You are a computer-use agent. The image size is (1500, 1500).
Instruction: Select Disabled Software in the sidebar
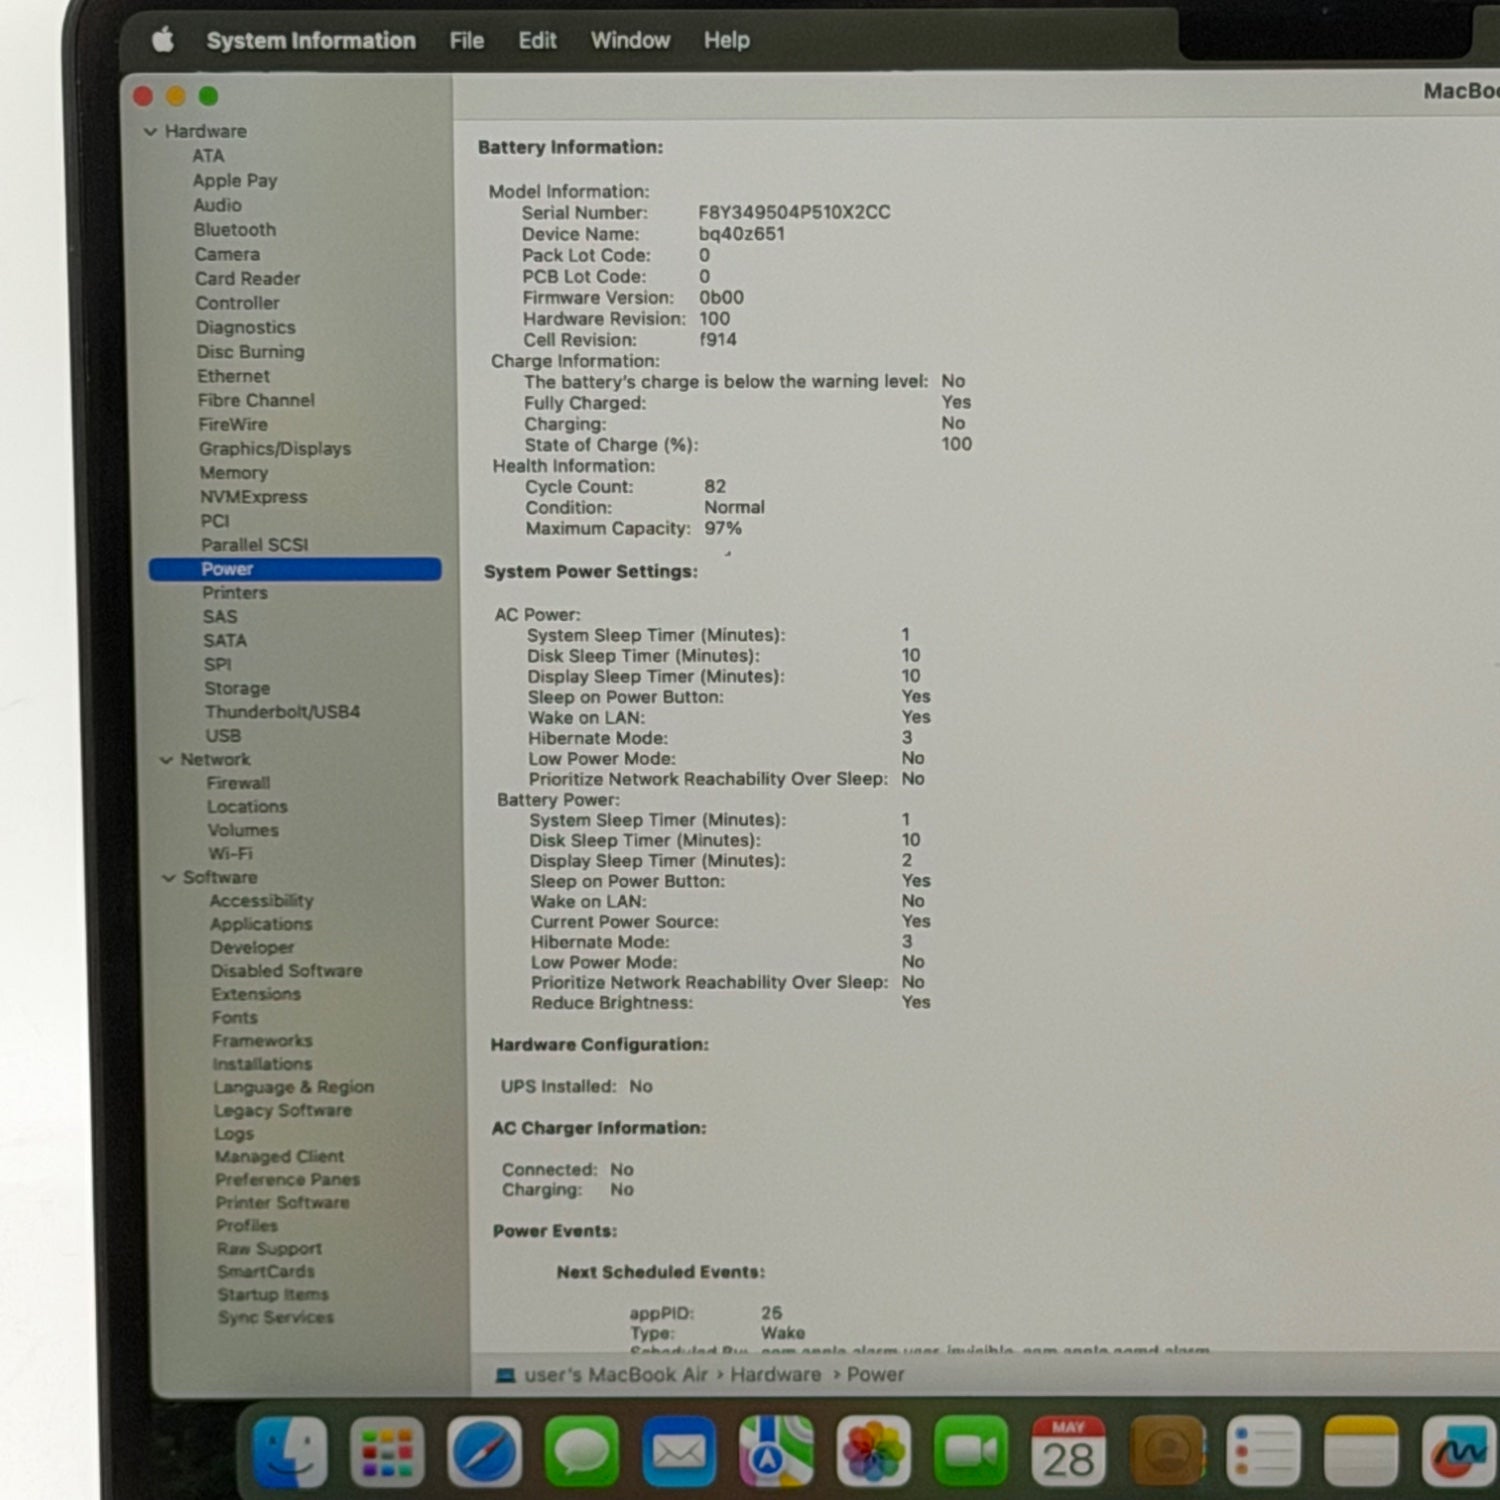pos(286,971)
